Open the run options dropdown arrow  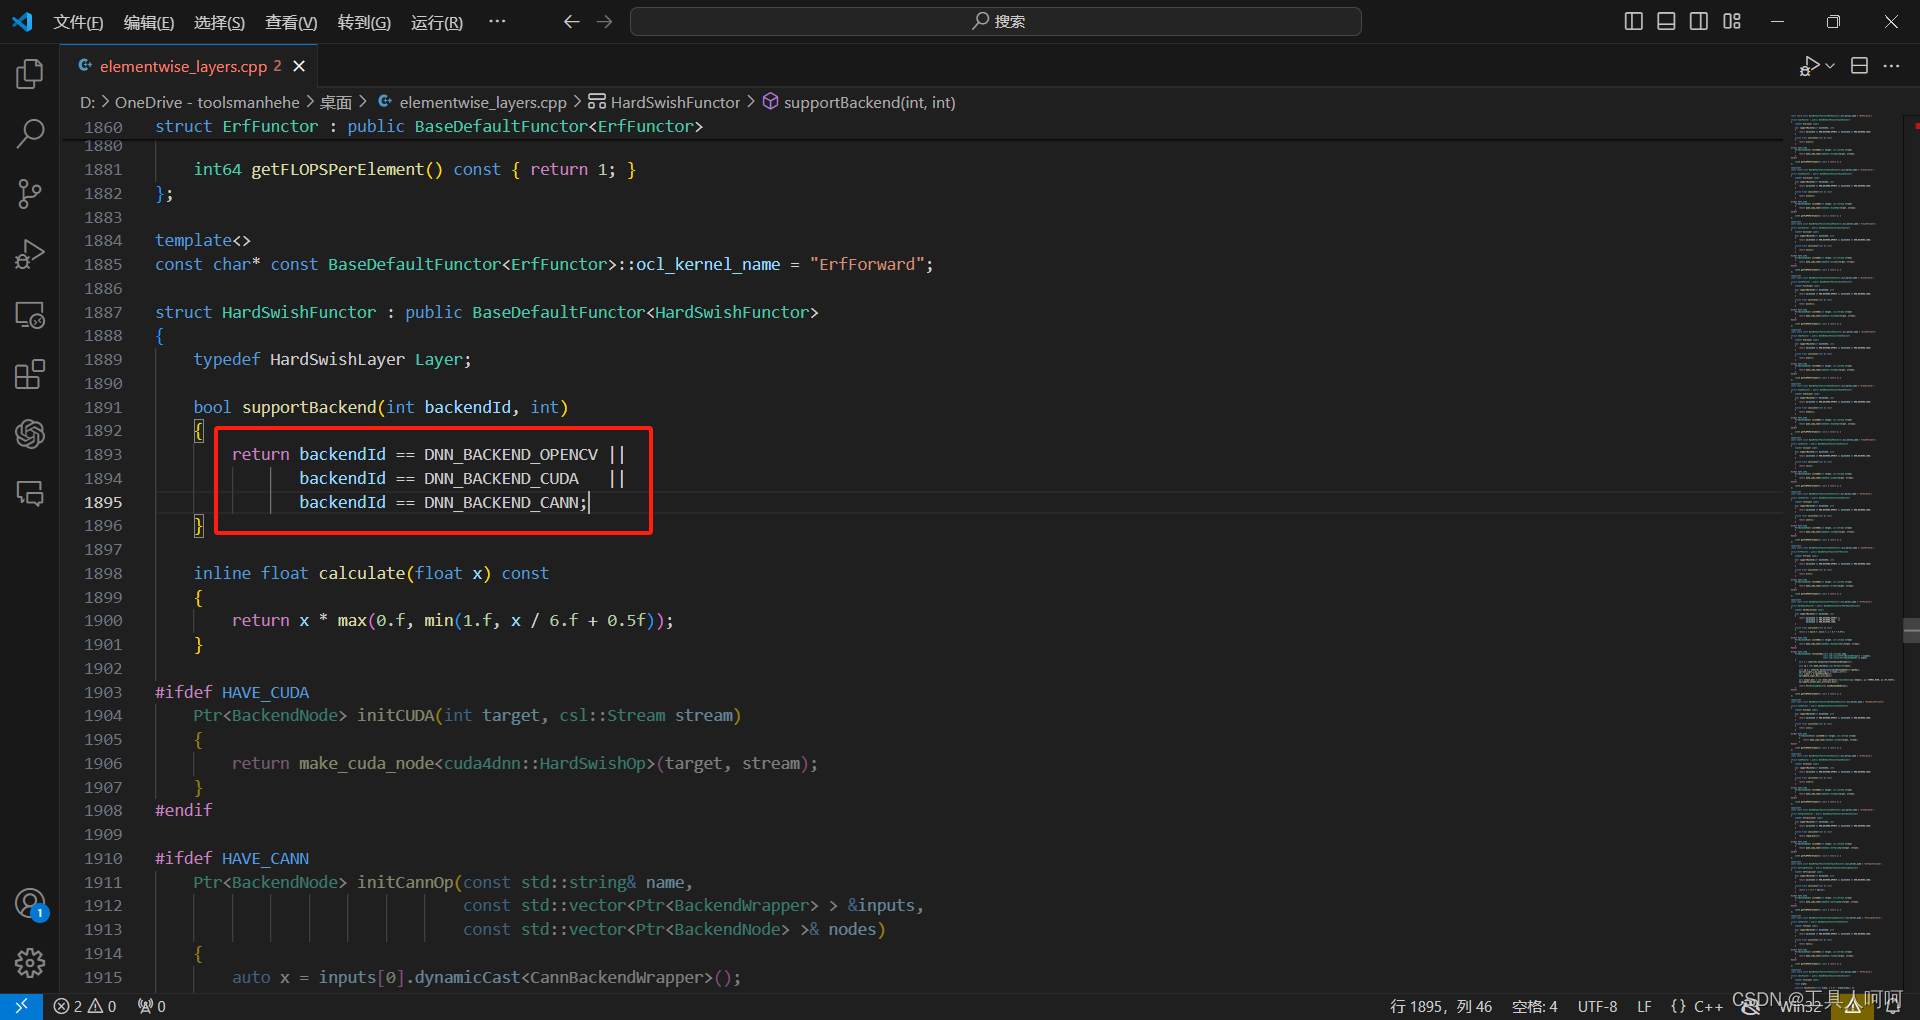(1830, 66)
